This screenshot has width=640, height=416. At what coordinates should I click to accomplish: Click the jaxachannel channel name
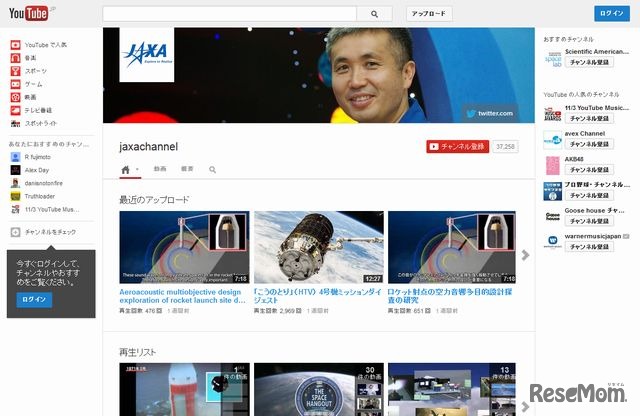pos(149,147)
